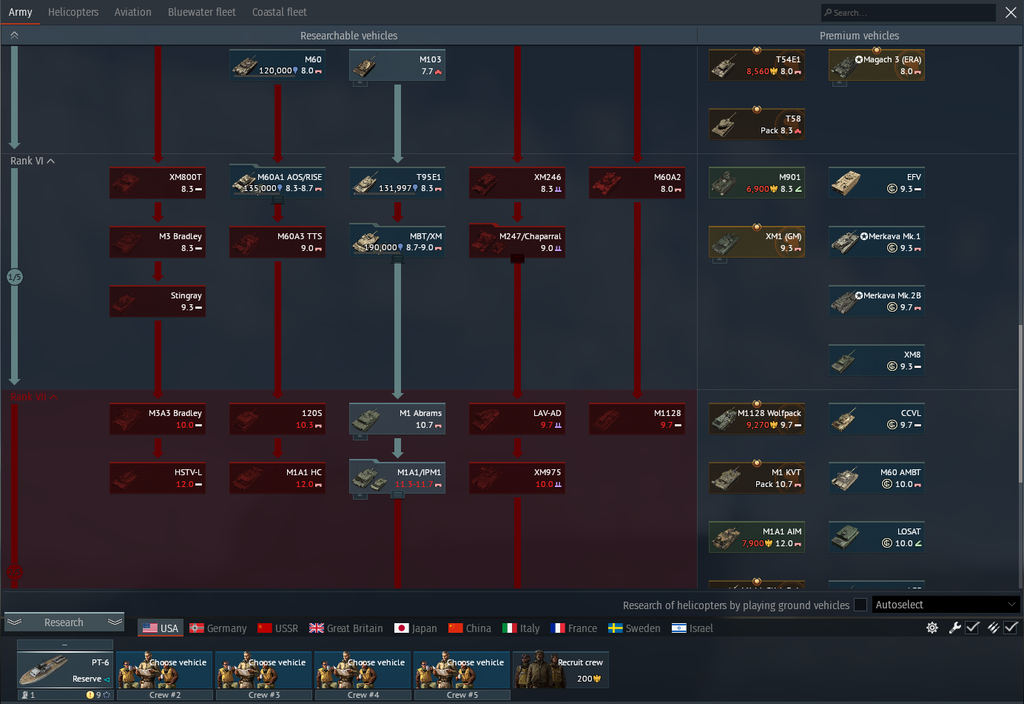Select the M60 tank card
The image size is (1024, 704).
click(x=278, y=65)
